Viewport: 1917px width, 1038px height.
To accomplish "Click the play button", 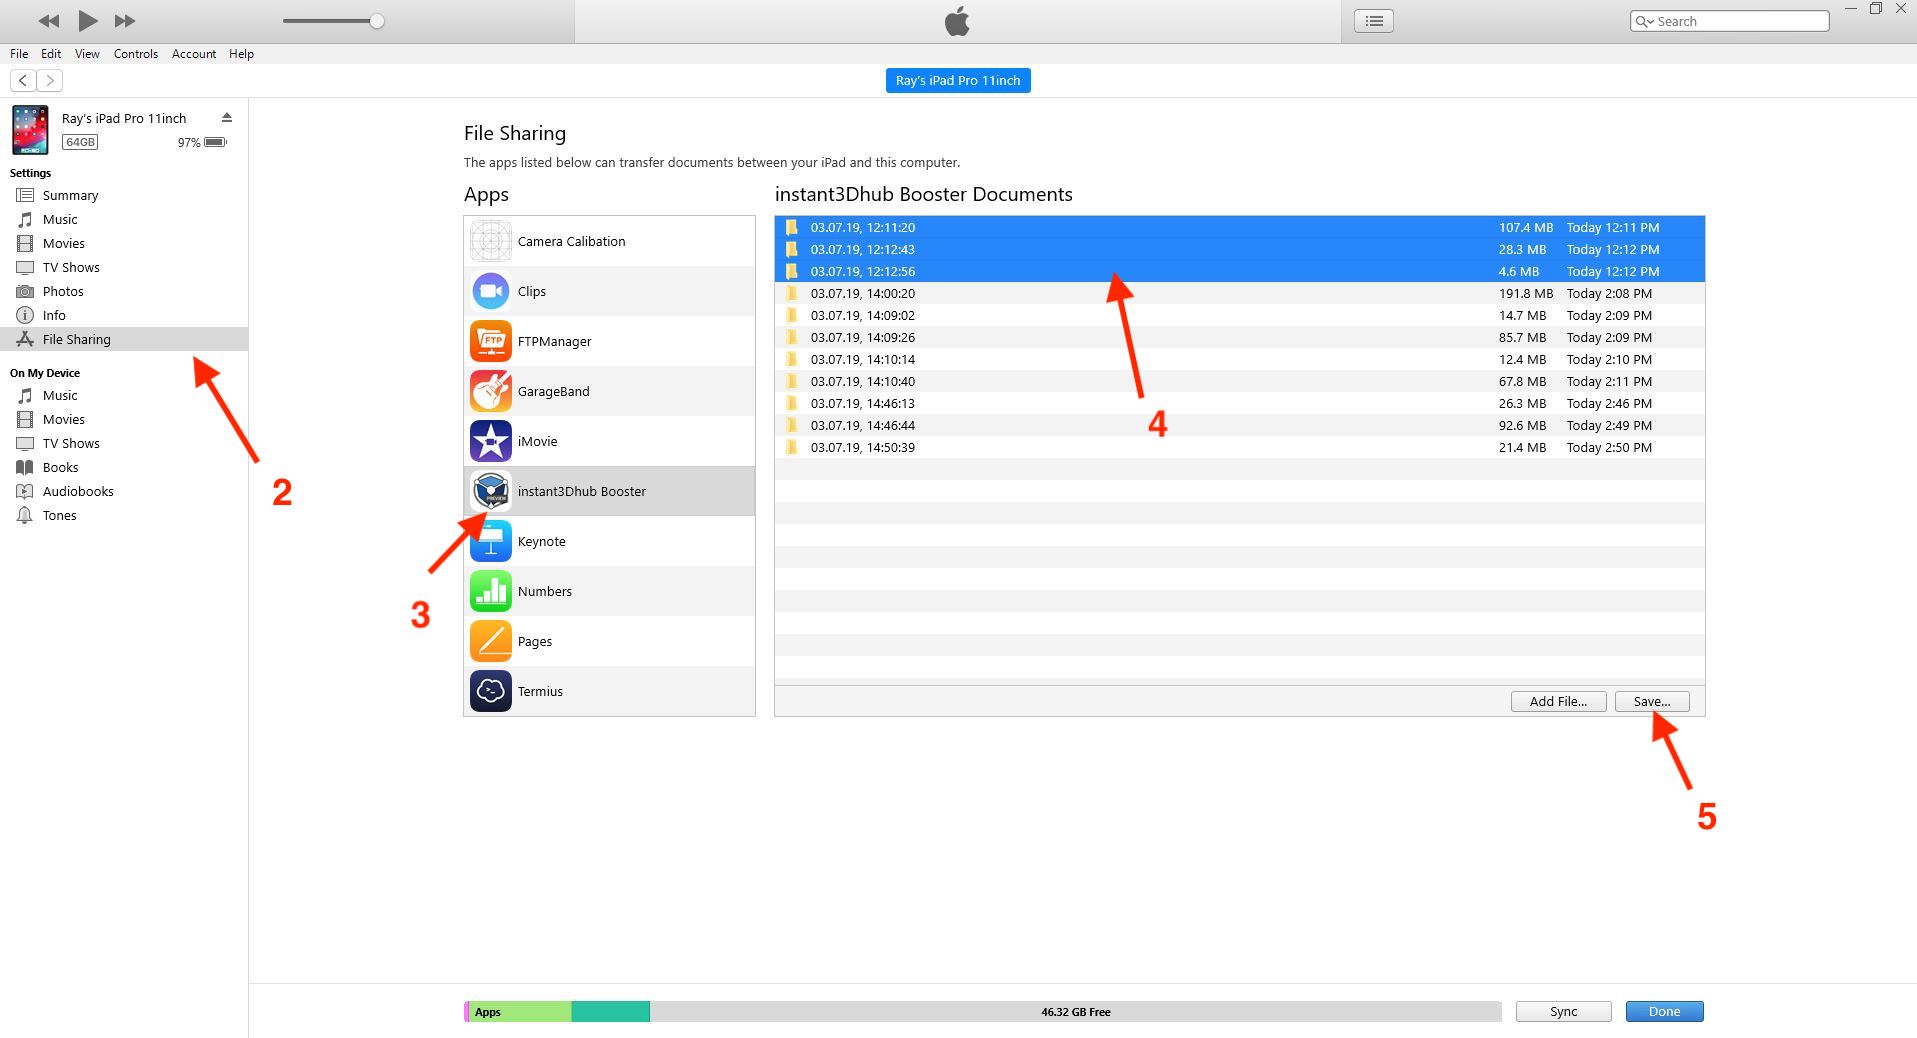I will (x=88, y=20).
